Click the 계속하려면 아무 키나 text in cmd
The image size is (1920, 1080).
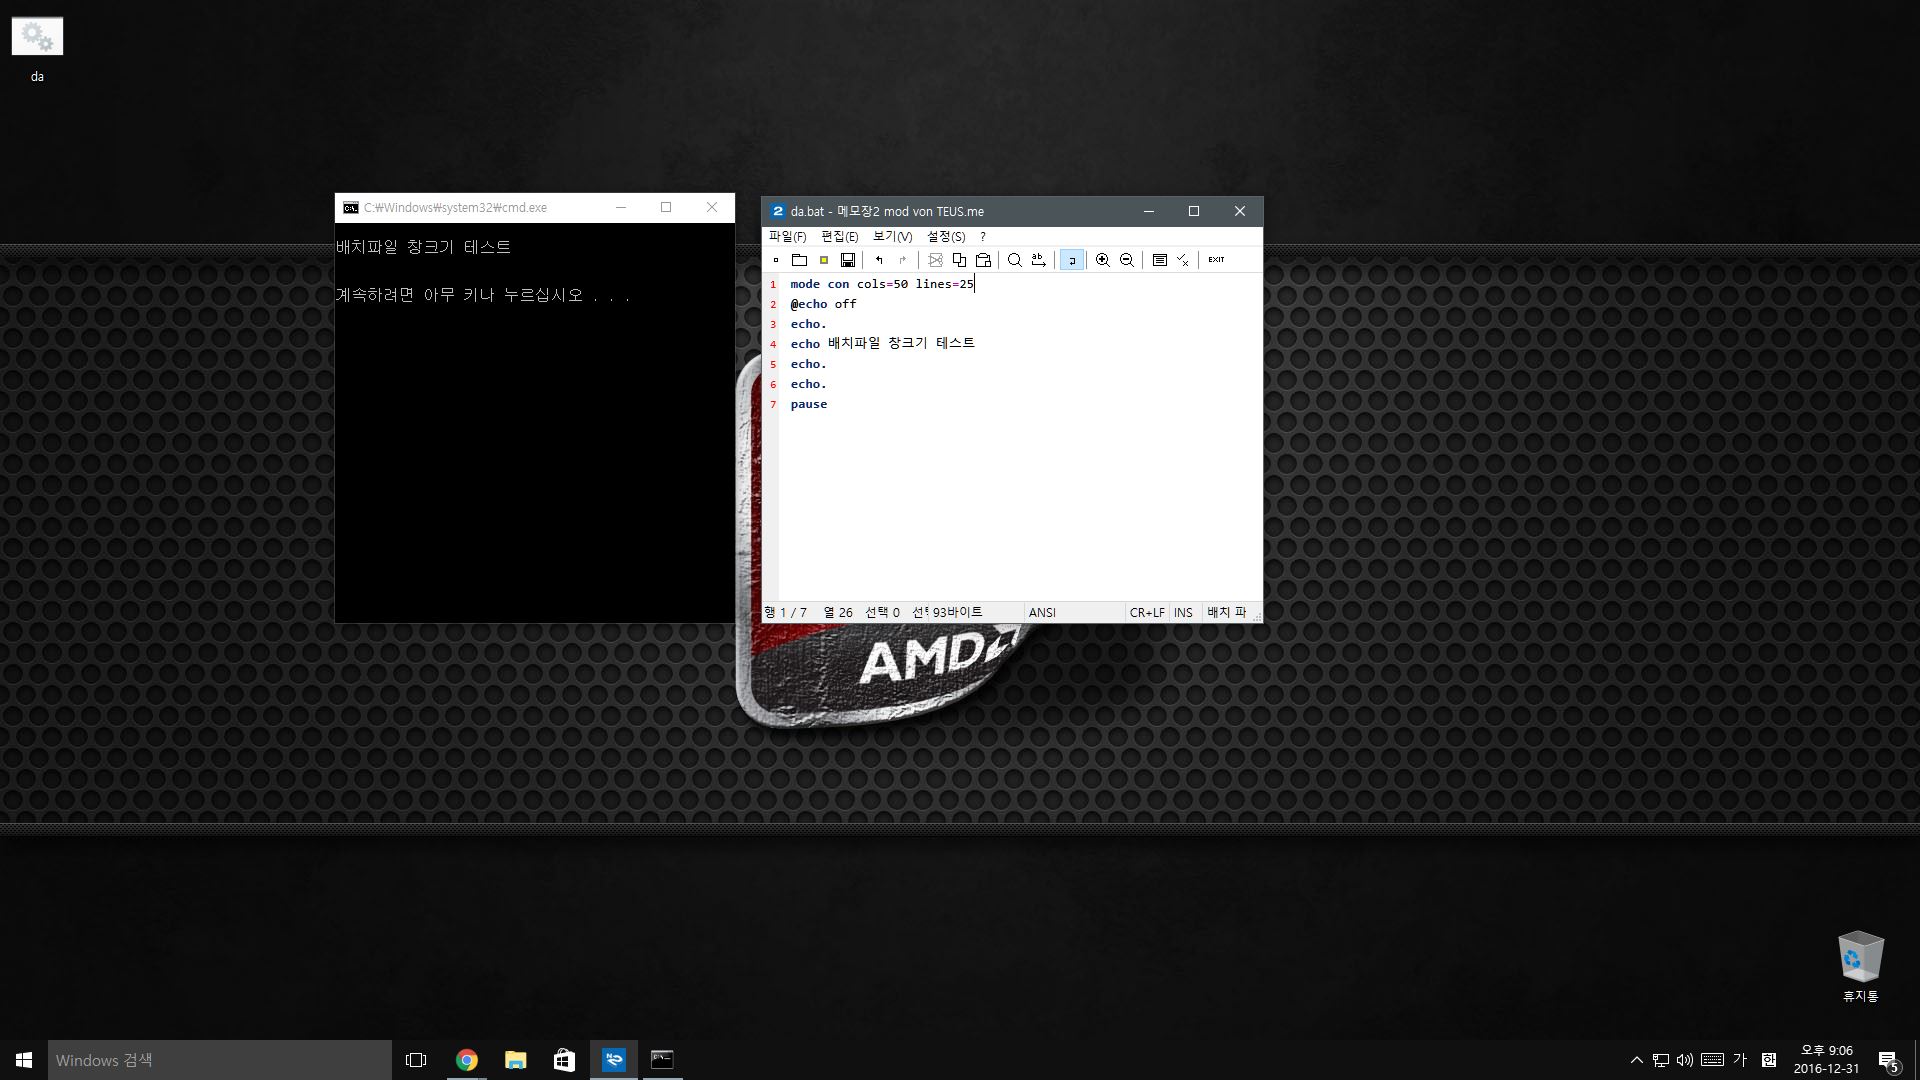point(483,295)
